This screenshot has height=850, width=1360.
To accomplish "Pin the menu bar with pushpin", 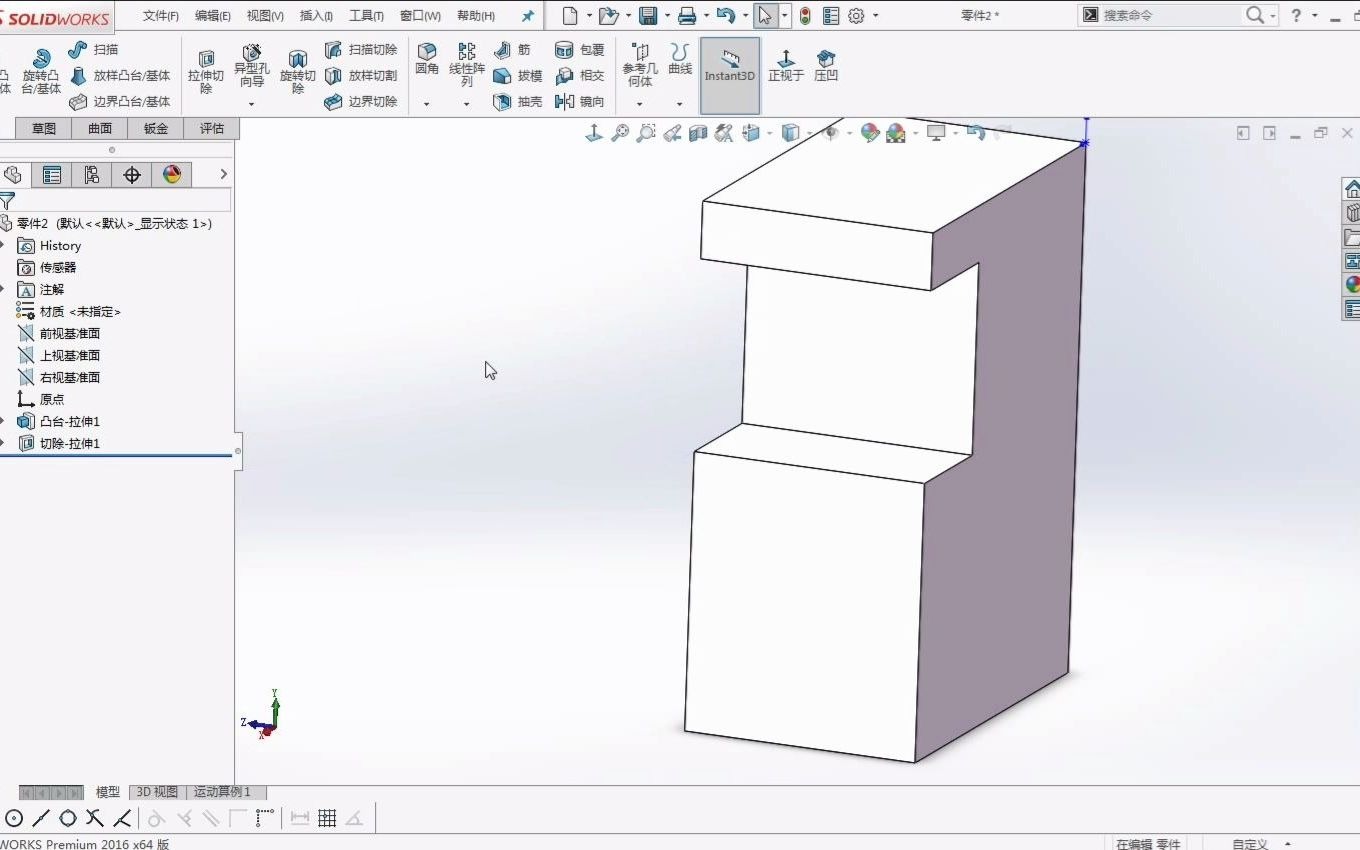I will (528, 16).
